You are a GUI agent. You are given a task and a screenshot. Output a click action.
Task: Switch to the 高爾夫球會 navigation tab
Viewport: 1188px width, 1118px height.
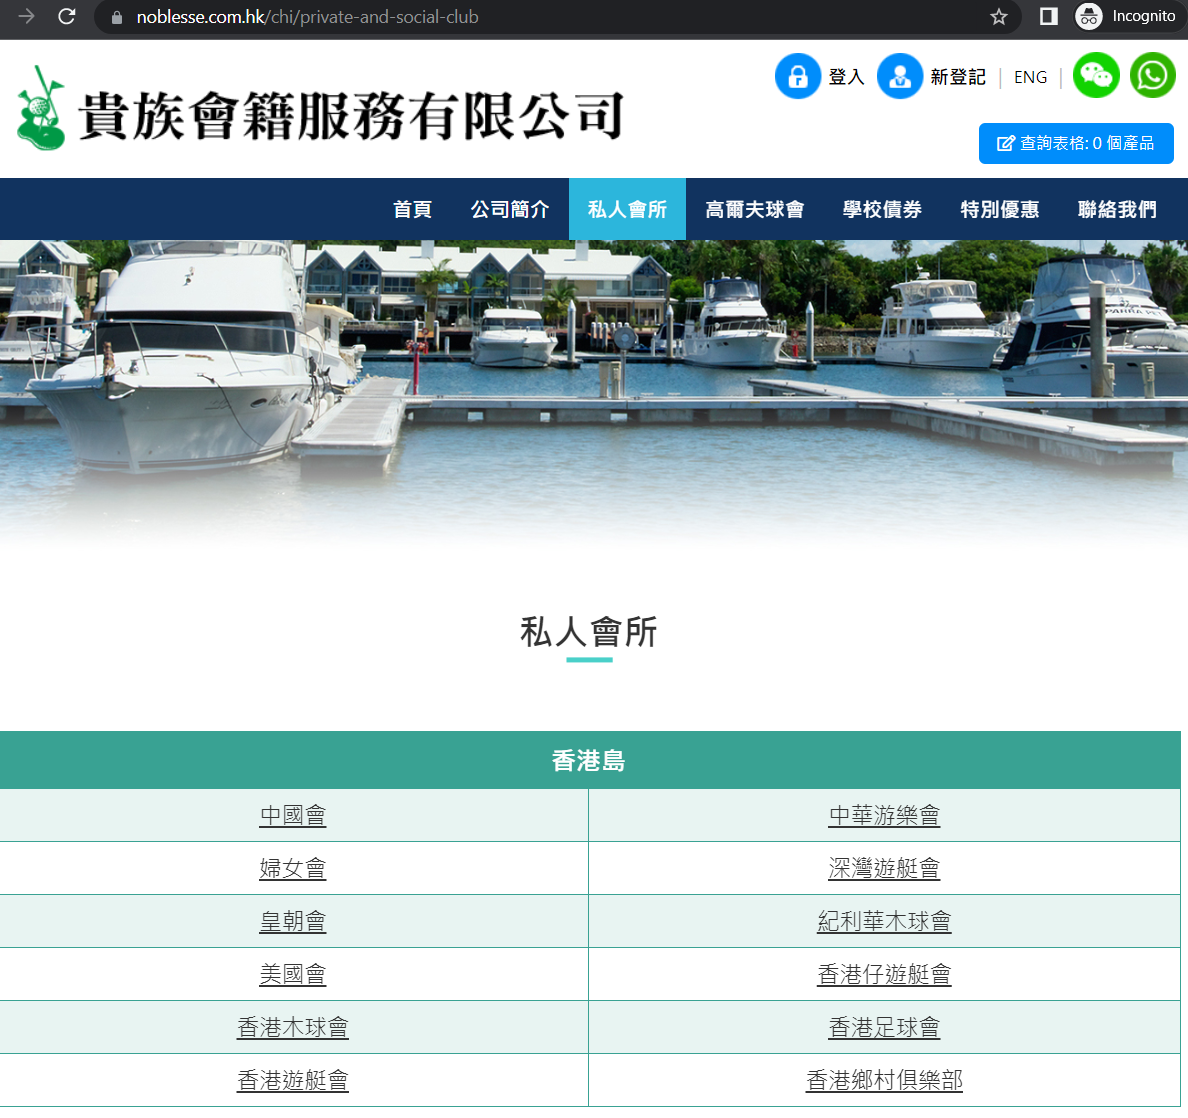pos(756,209)
